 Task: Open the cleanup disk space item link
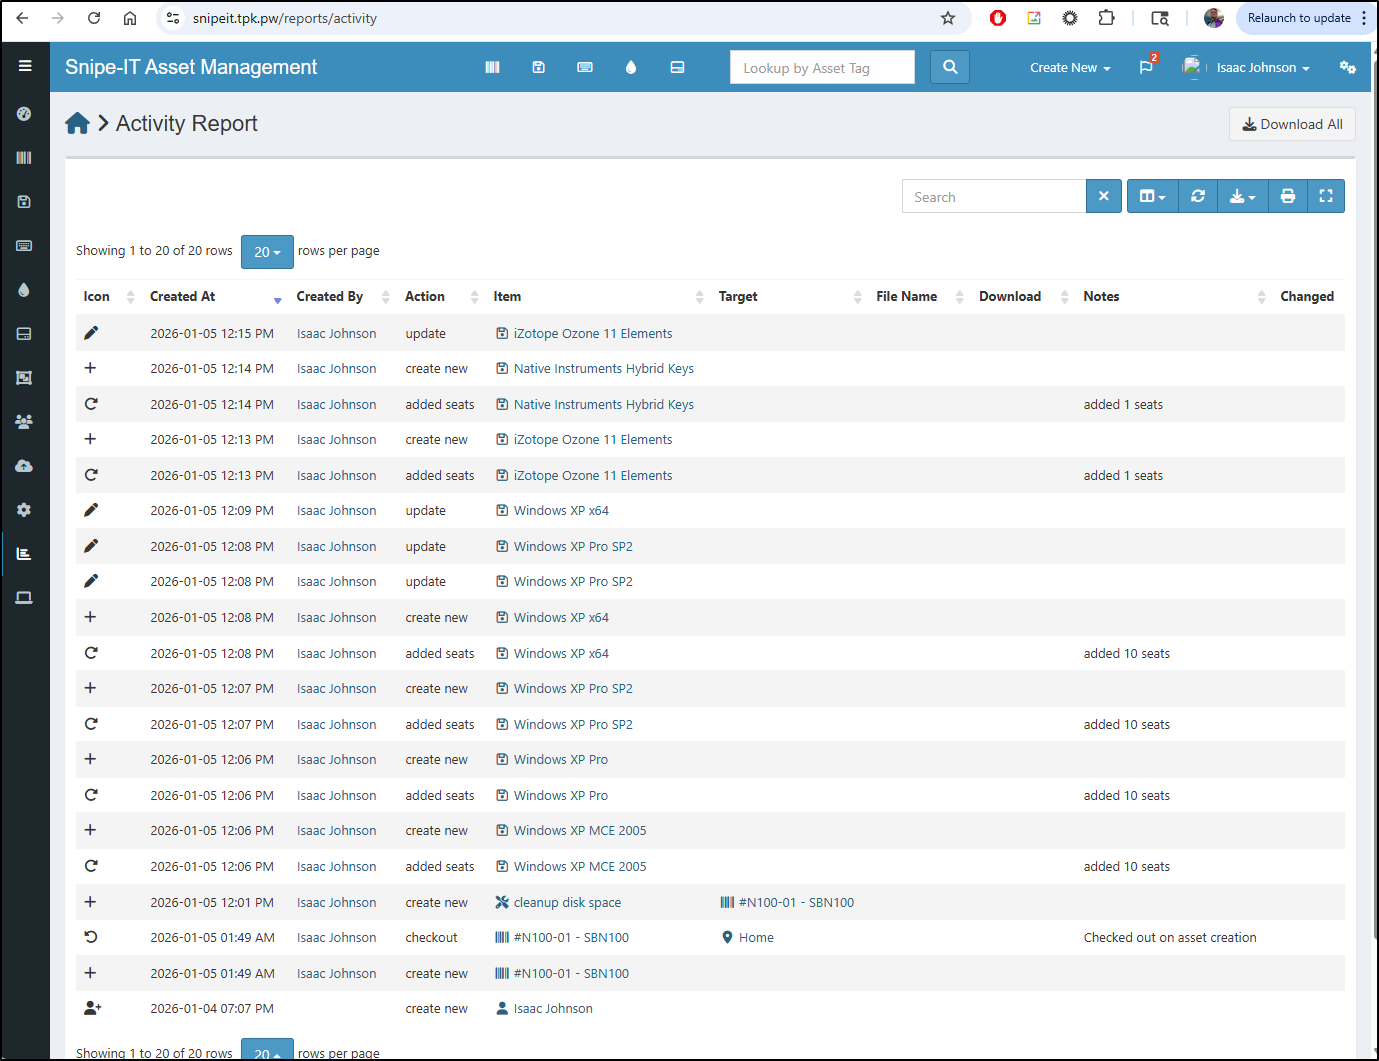[567, 902]
